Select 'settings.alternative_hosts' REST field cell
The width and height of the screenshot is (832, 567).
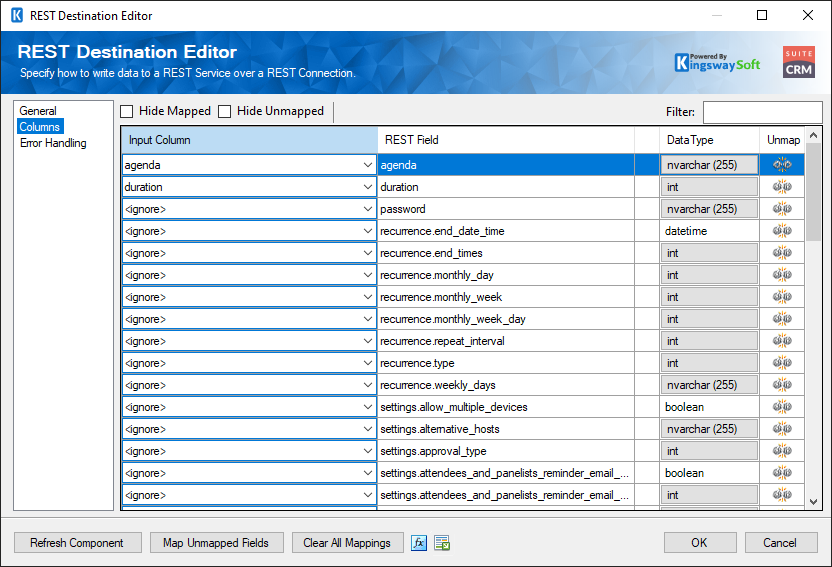click(506, 429)
